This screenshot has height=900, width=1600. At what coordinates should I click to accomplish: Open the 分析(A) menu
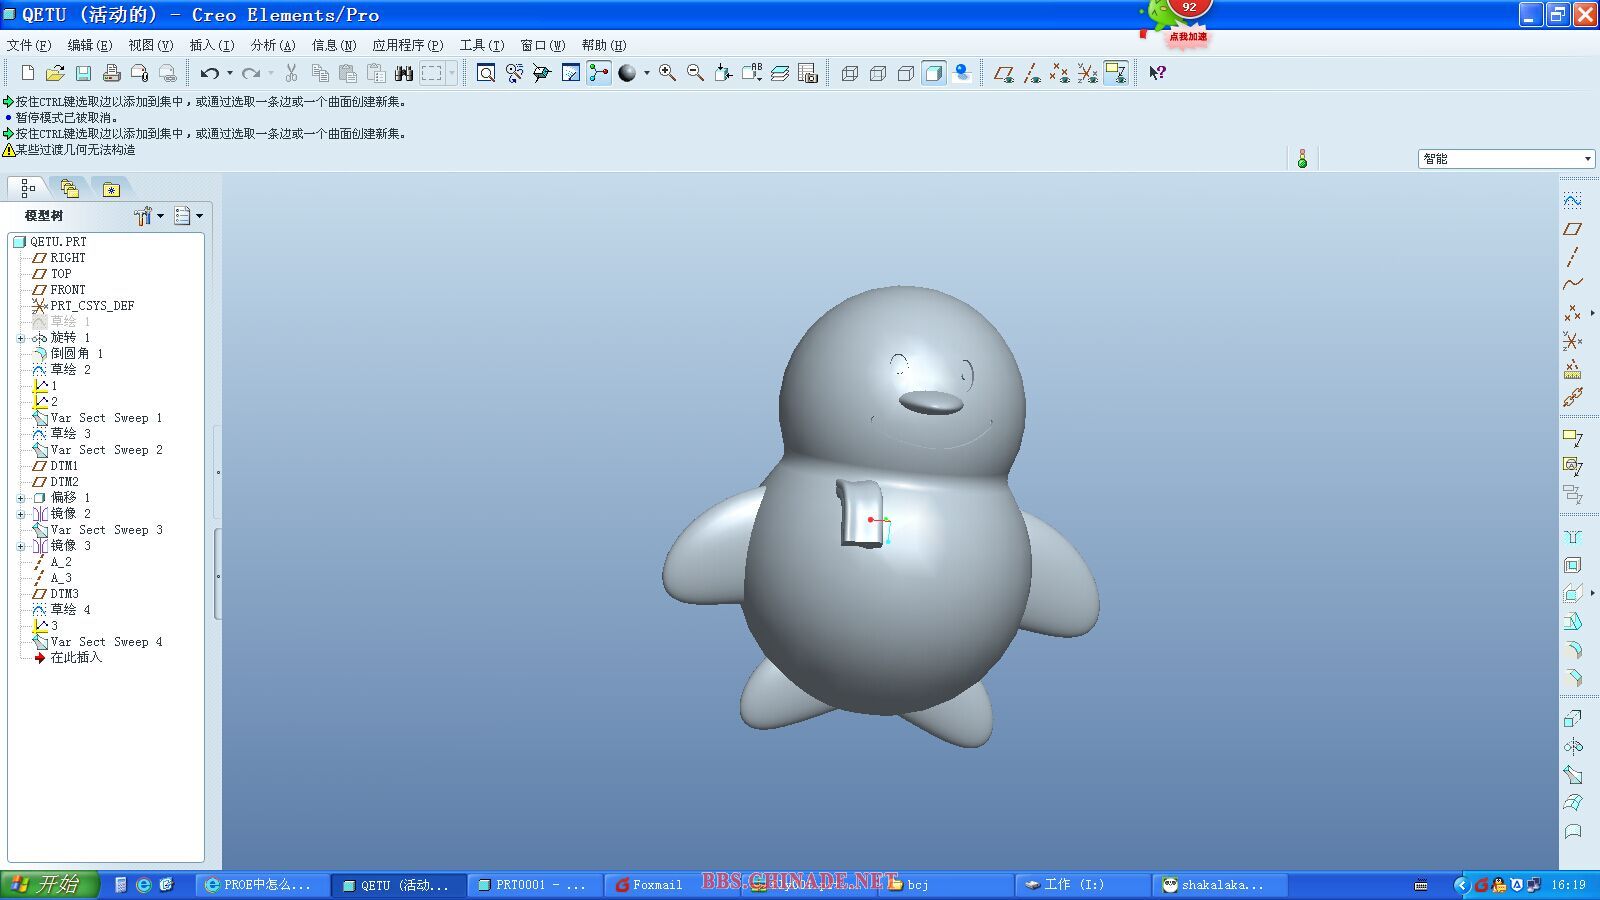[273, 45]
